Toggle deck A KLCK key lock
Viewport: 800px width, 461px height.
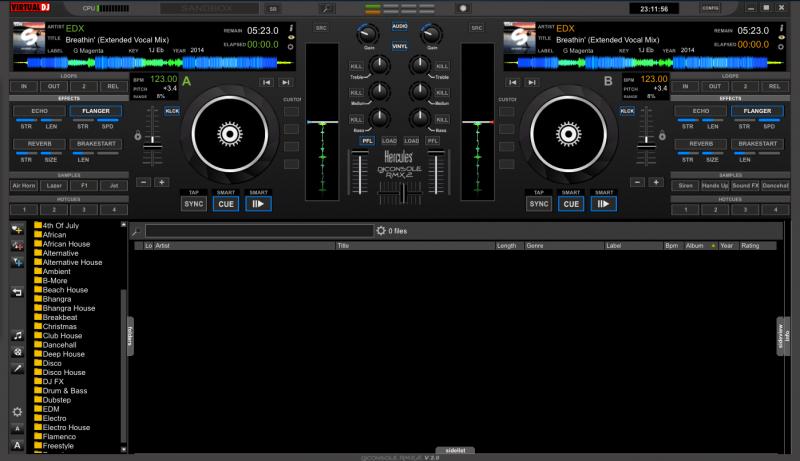coord(172,111)
